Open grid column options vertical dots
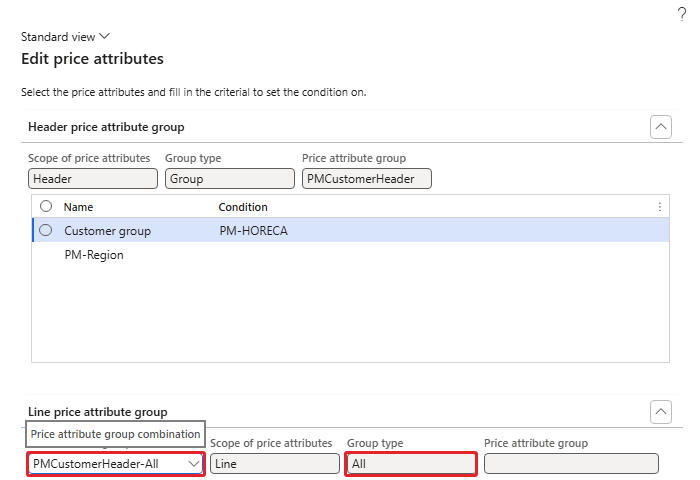700x480 pixels. tap(659, 207)
